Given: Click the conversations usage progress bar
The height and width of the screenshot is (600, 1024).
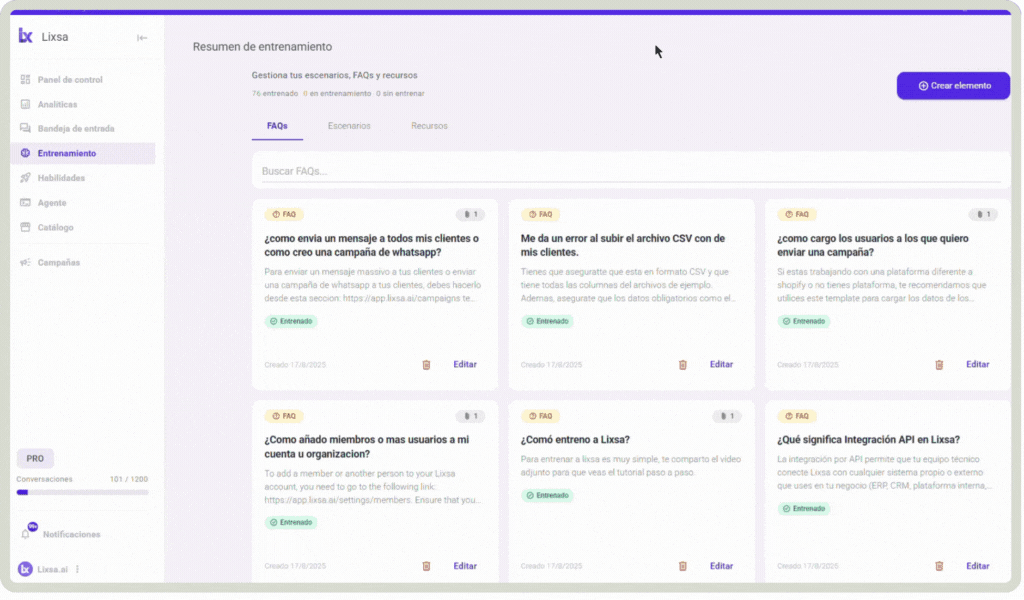Looking at the screenshot, I should tap(82, 492).
